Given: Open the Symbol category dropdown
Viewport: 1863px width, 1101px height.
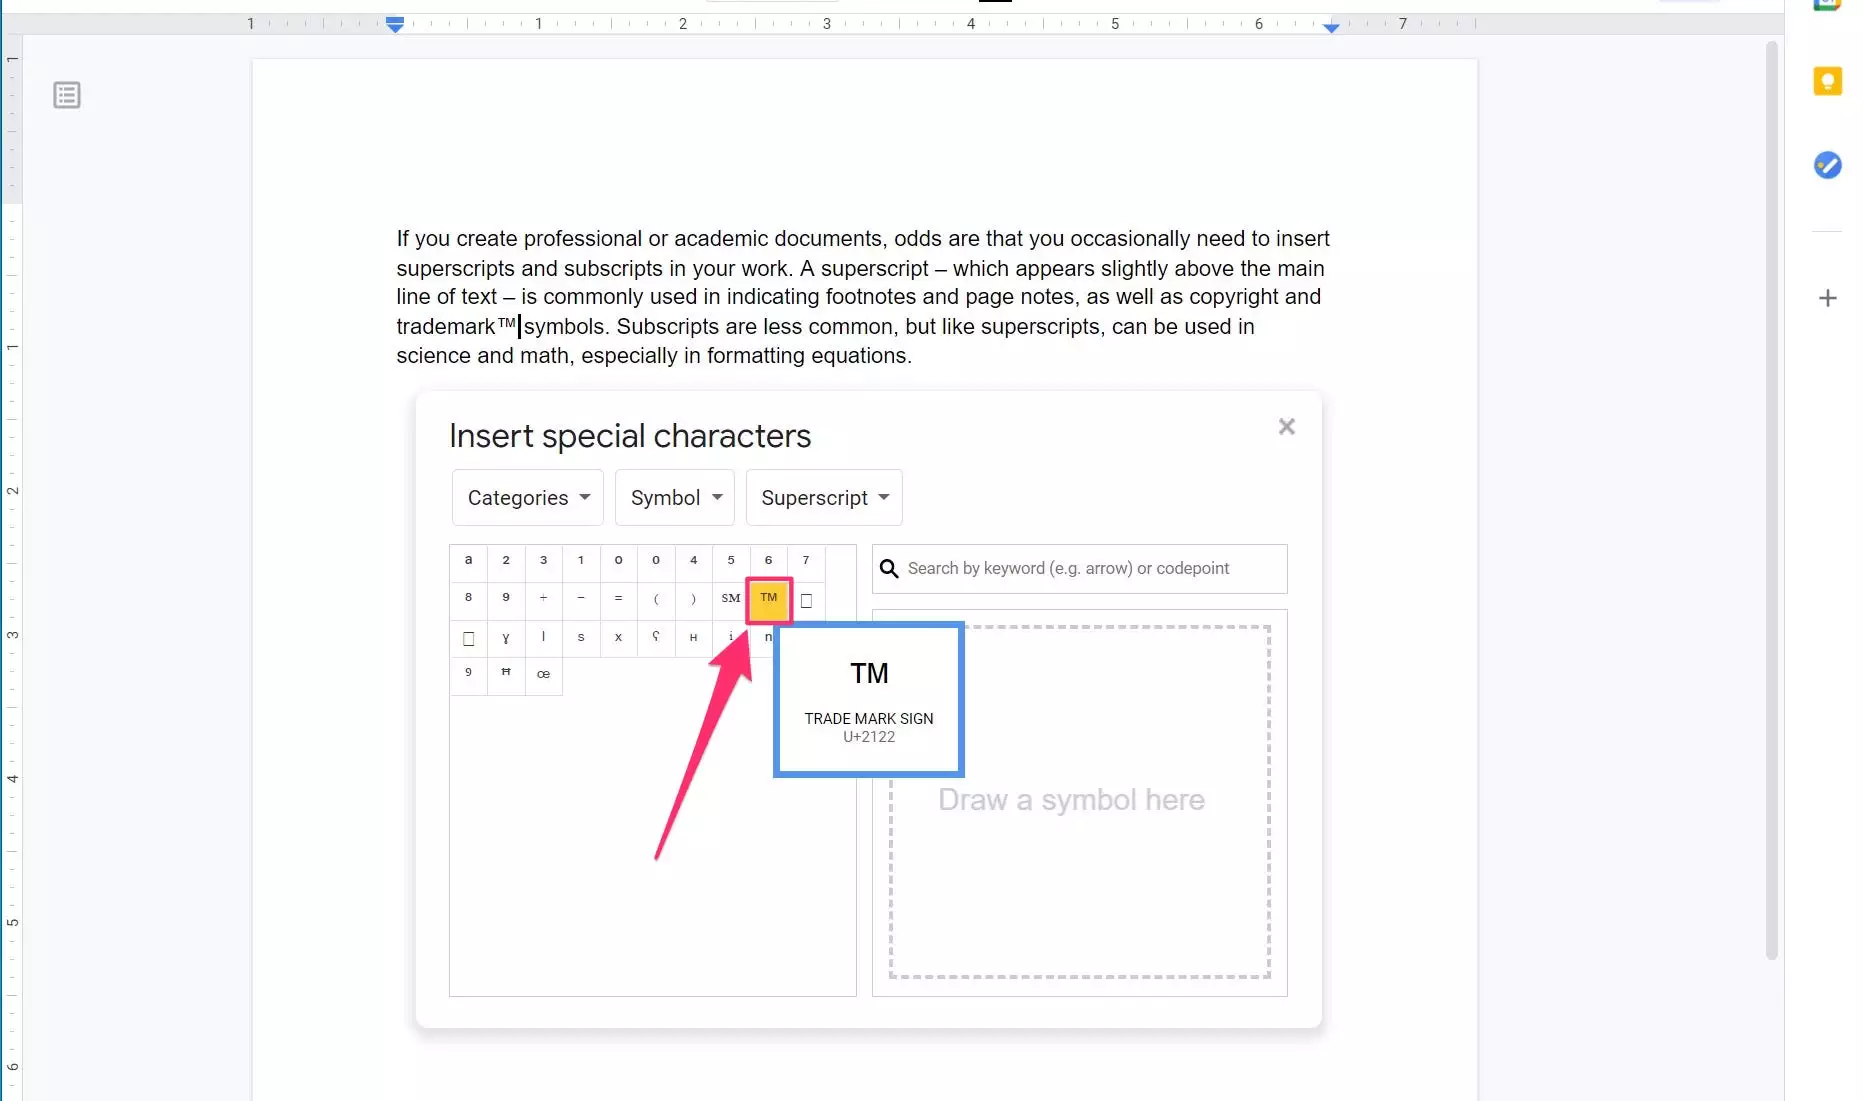Looking at the screenshot, I should [675, 498].
